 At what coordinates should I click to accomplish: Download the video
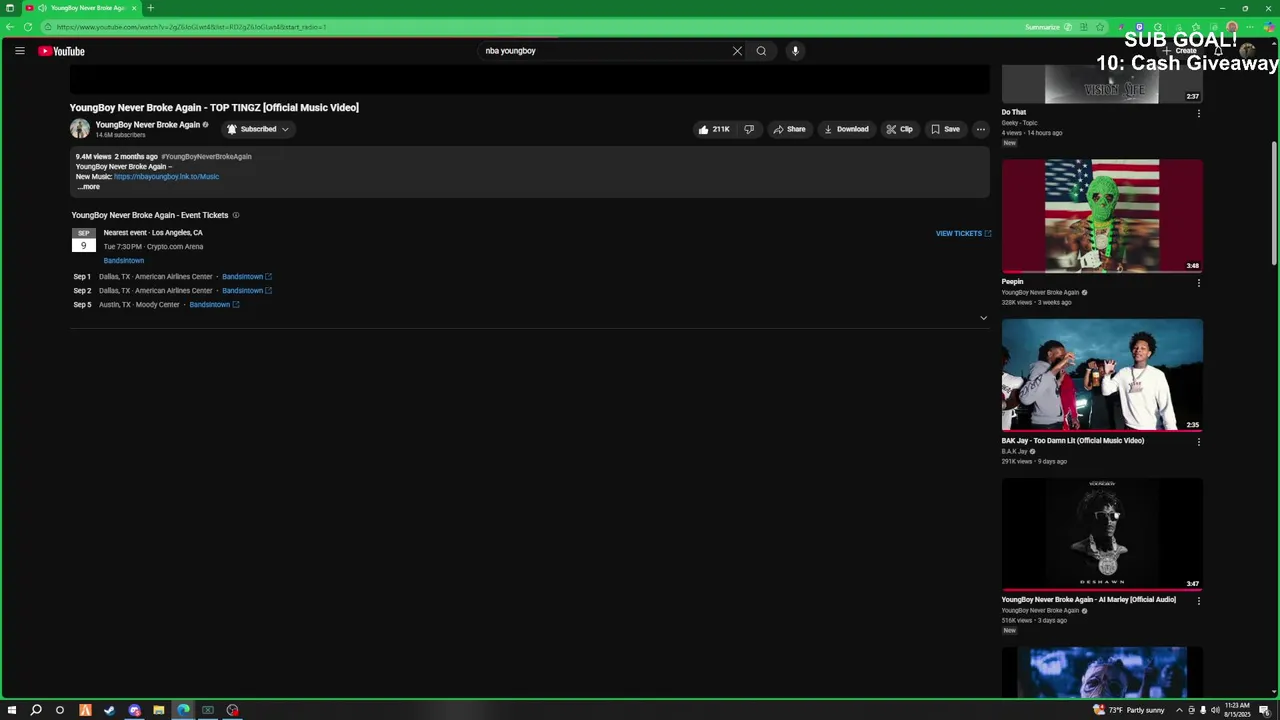click(846, 129)
